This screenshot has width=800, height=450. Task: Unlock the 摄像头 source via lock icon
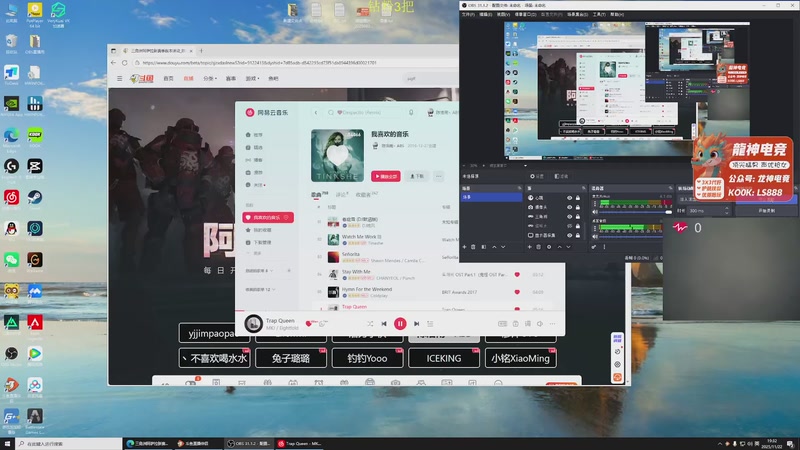(x=578, y=207)
